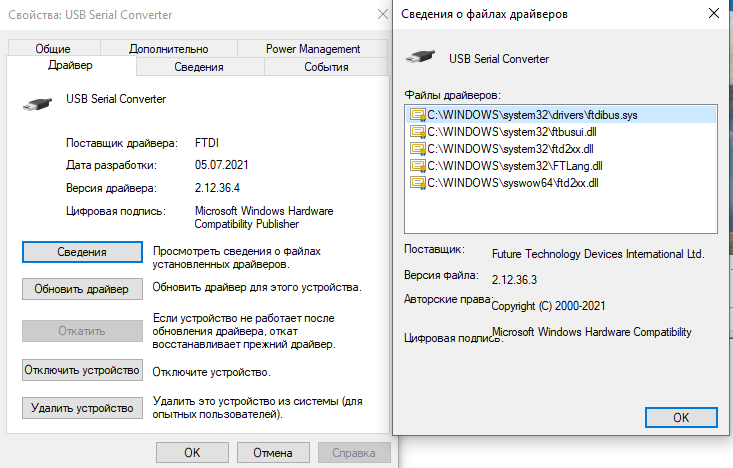The image size is (733, 468).
Task: Click the Отключить устройство button
Action: [x=82, y=370]
